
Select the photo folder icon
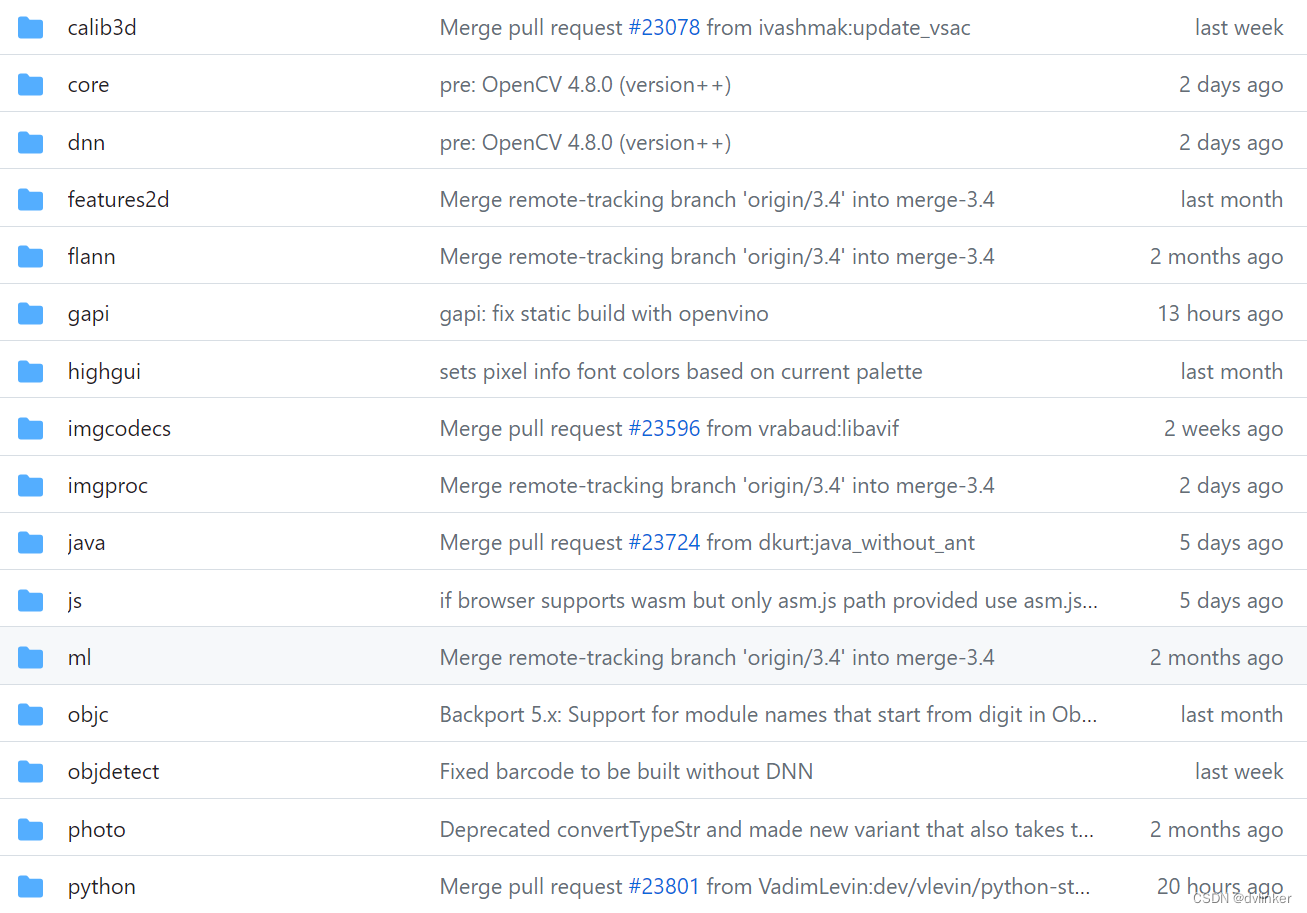31,830
